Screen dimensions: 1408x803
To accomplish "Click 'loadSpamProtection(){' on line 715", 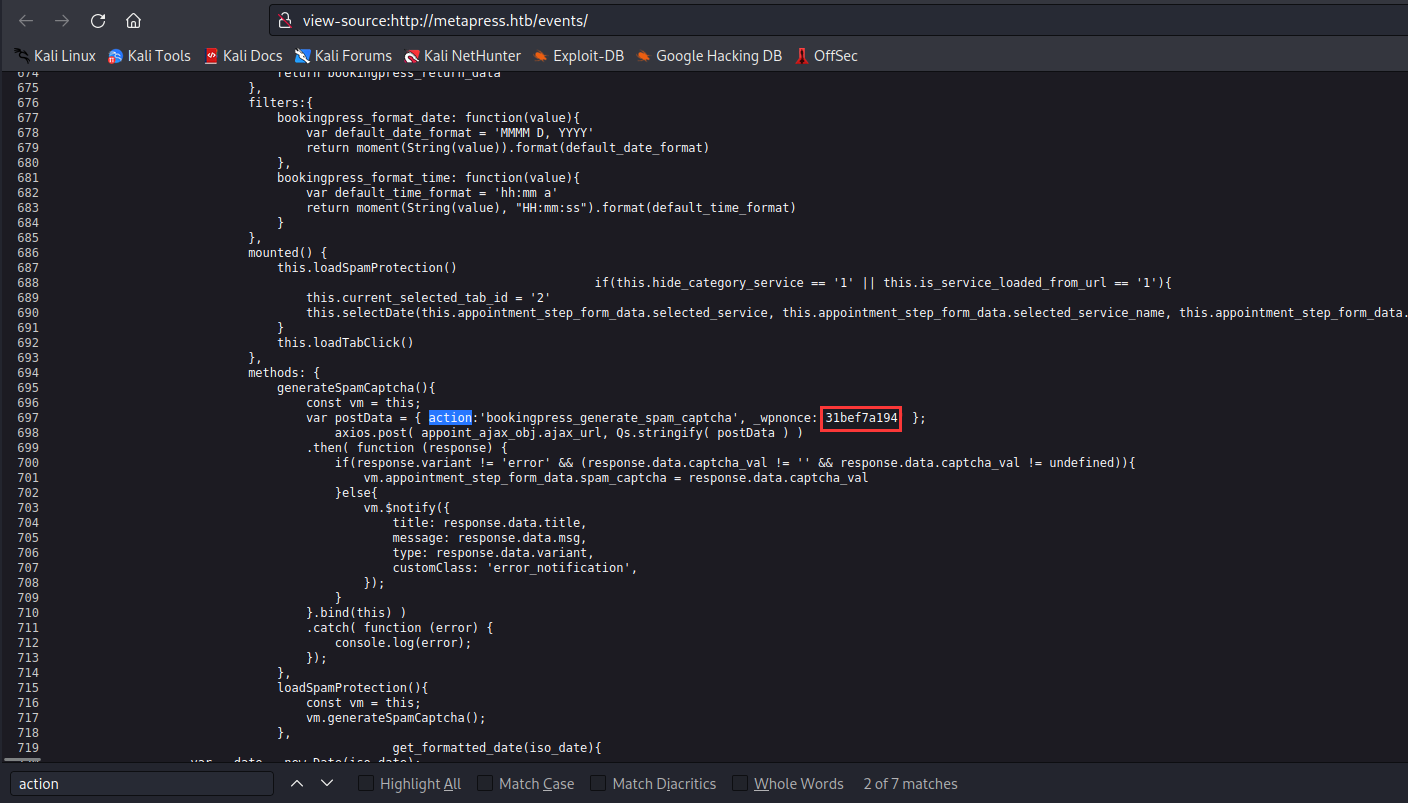I will tap(353, 688).
